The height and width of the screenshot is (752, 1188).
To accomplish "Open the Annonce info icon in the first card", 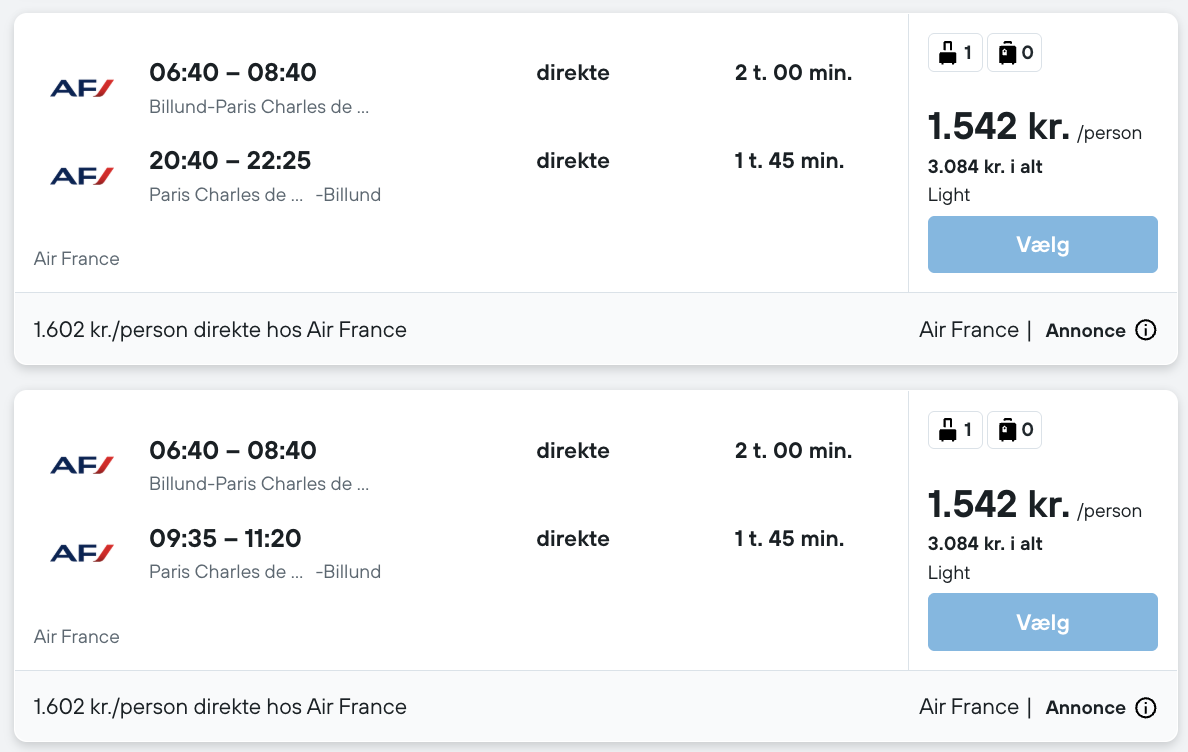I will click(x=1146, y=330).
